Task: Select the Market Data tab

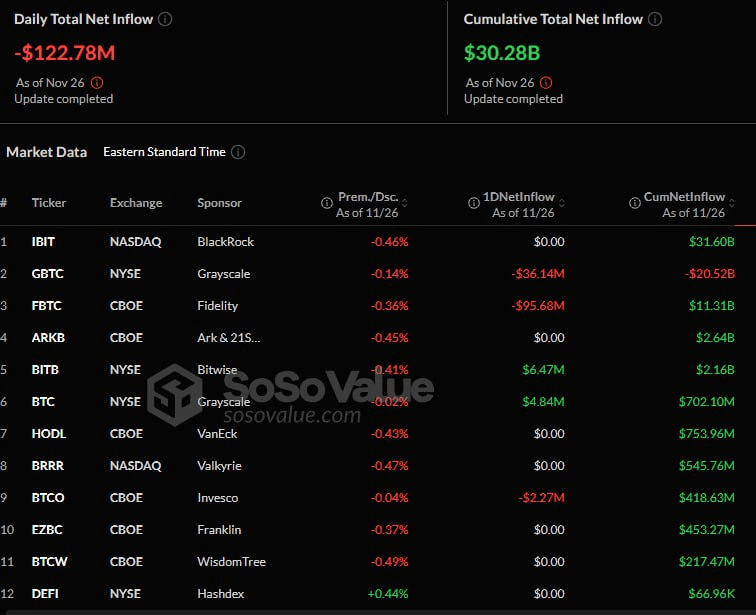Action: [x=47, y=152]
